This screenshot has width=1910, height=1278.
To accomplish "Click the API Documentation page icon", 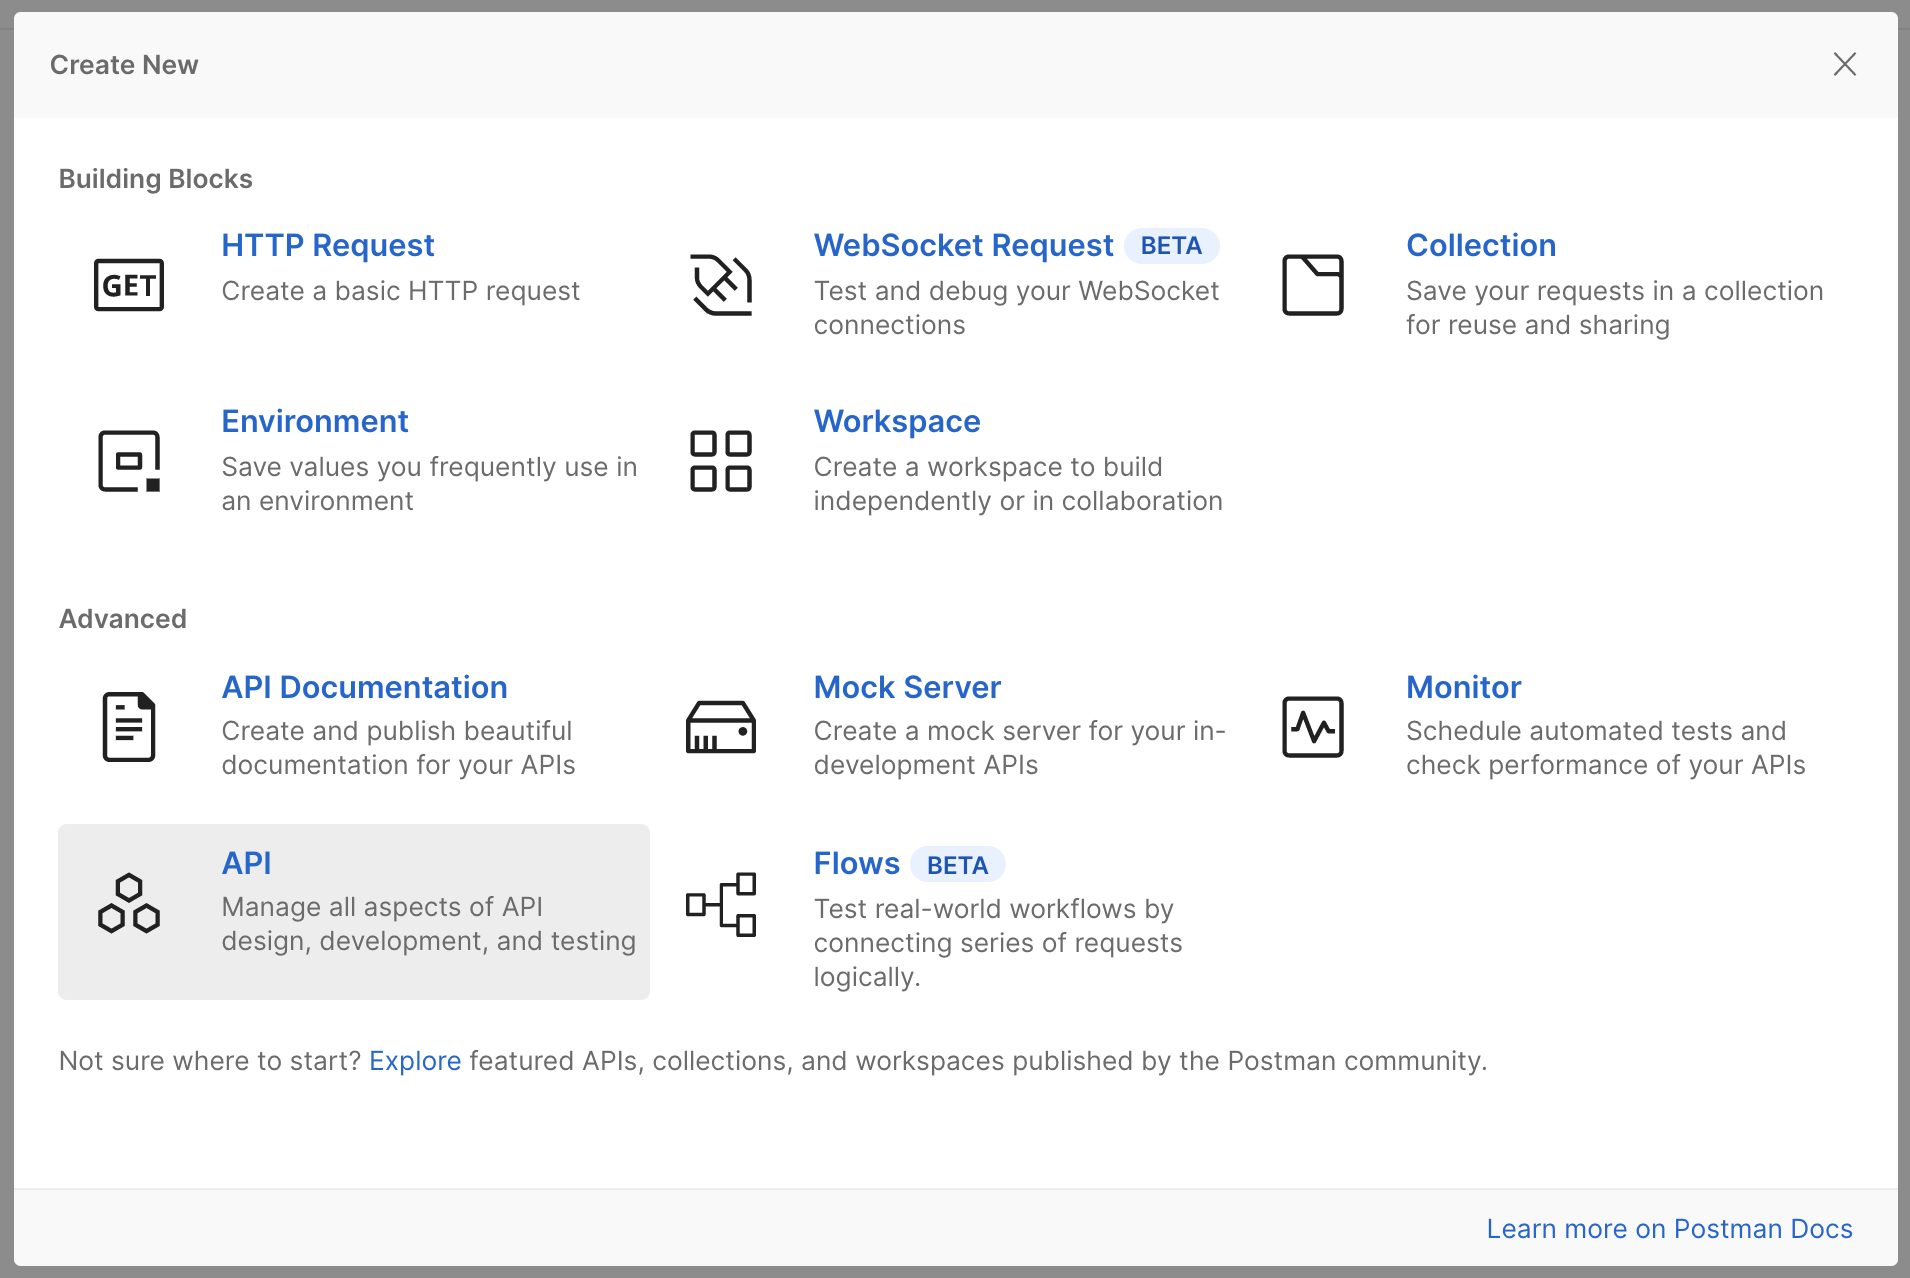I will [x=129, y=727].
